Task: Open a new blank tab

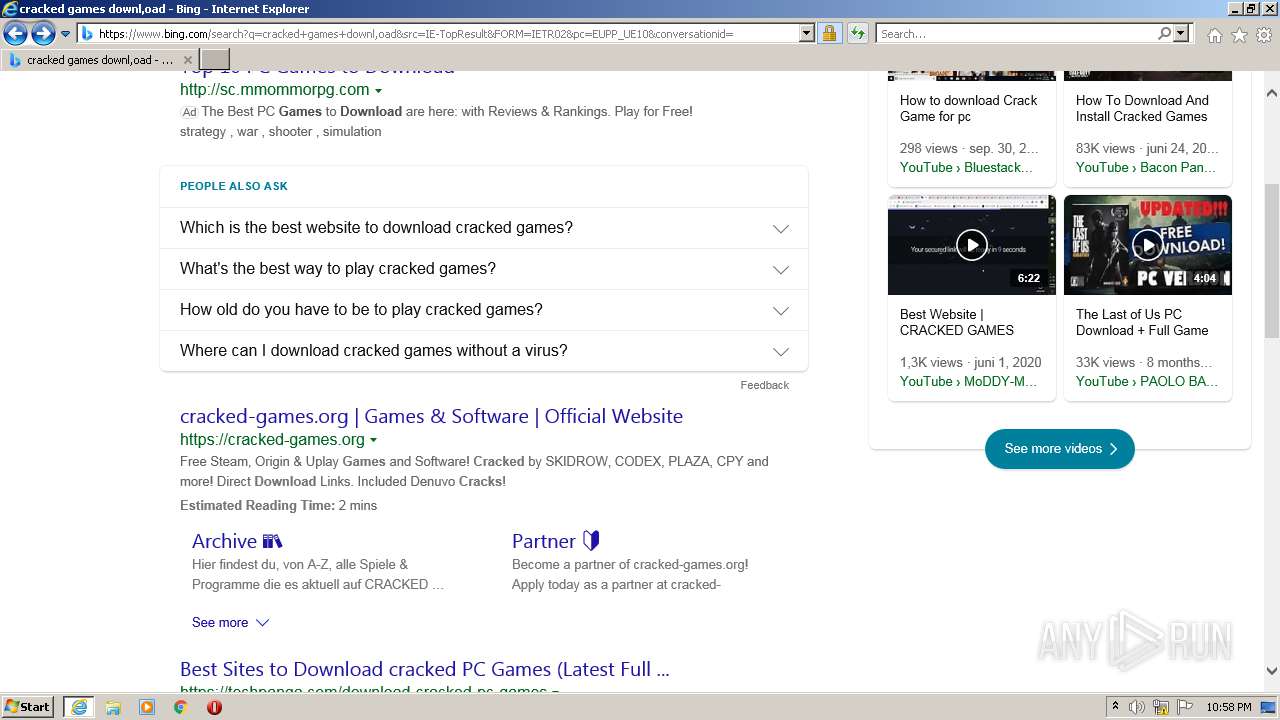Action: 215,60
